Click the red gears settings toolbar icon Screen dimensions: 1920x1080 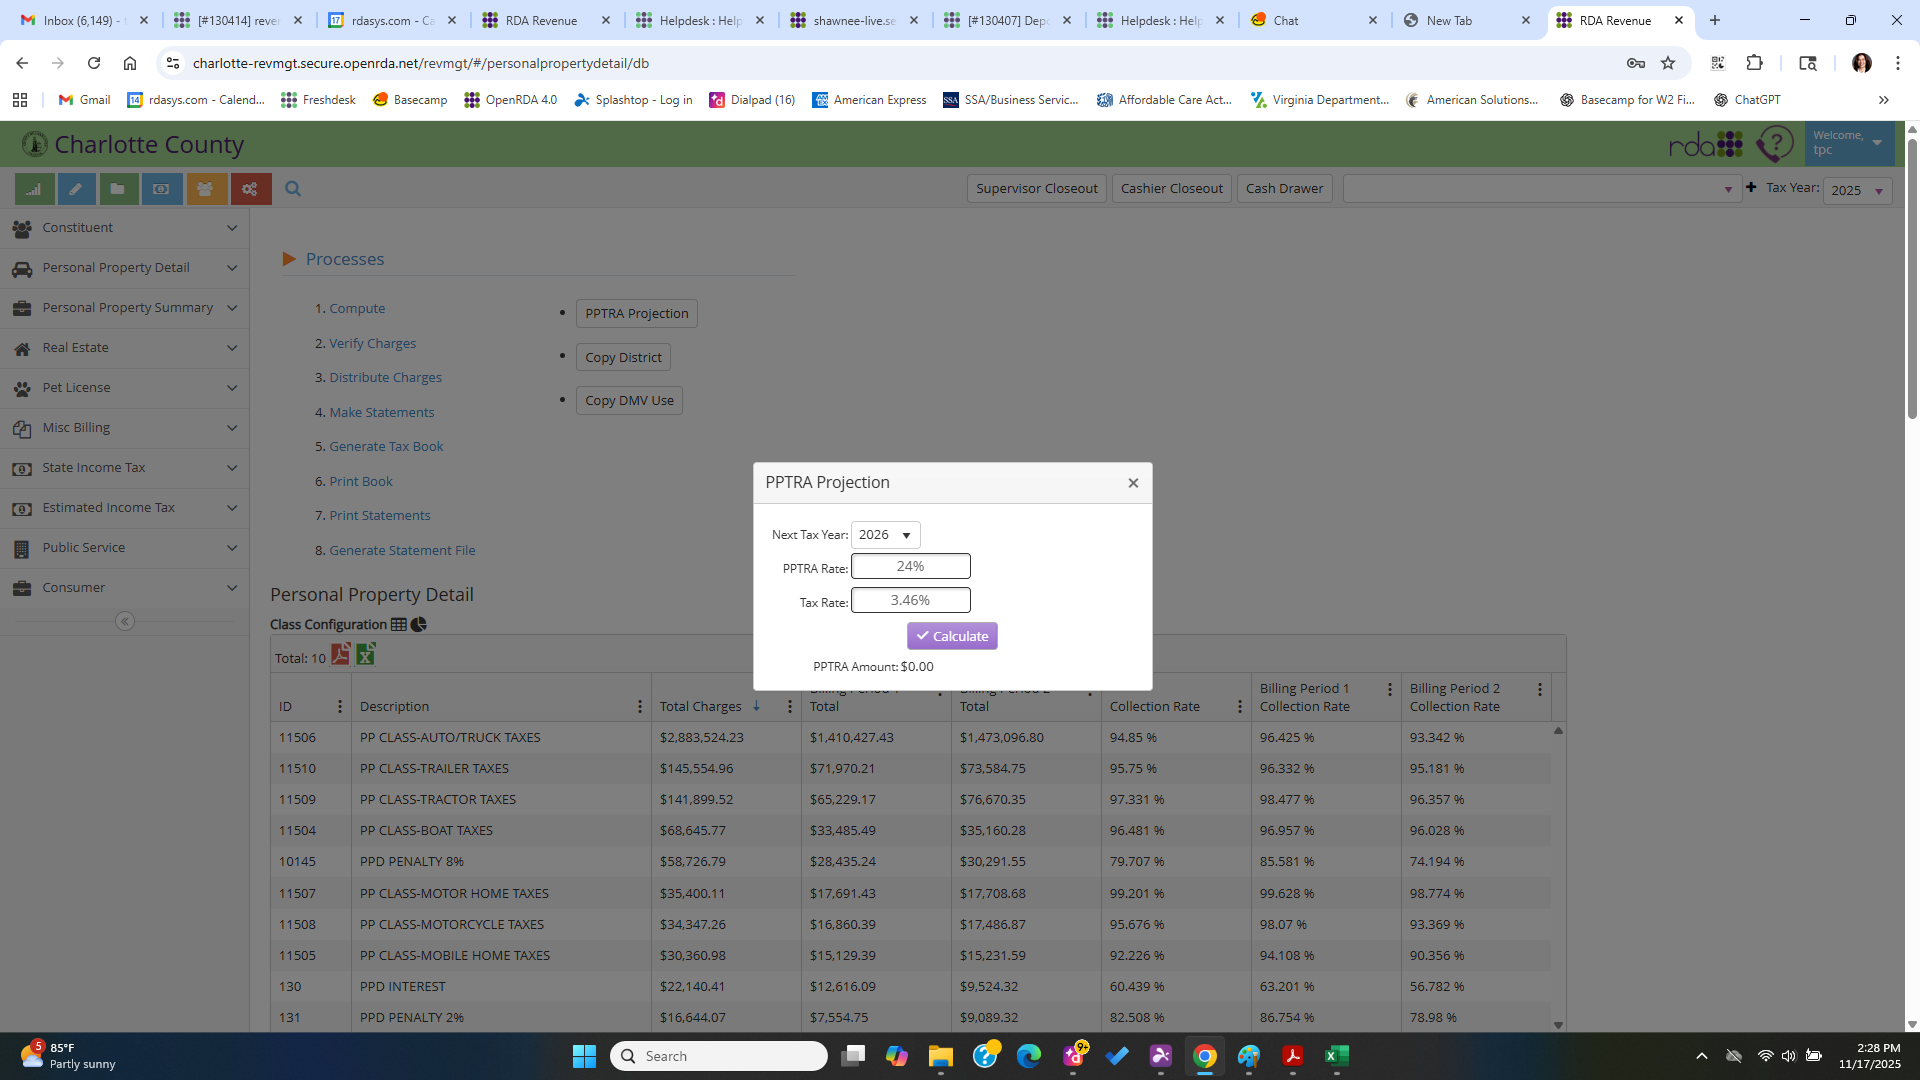click(x=250, y=189)
